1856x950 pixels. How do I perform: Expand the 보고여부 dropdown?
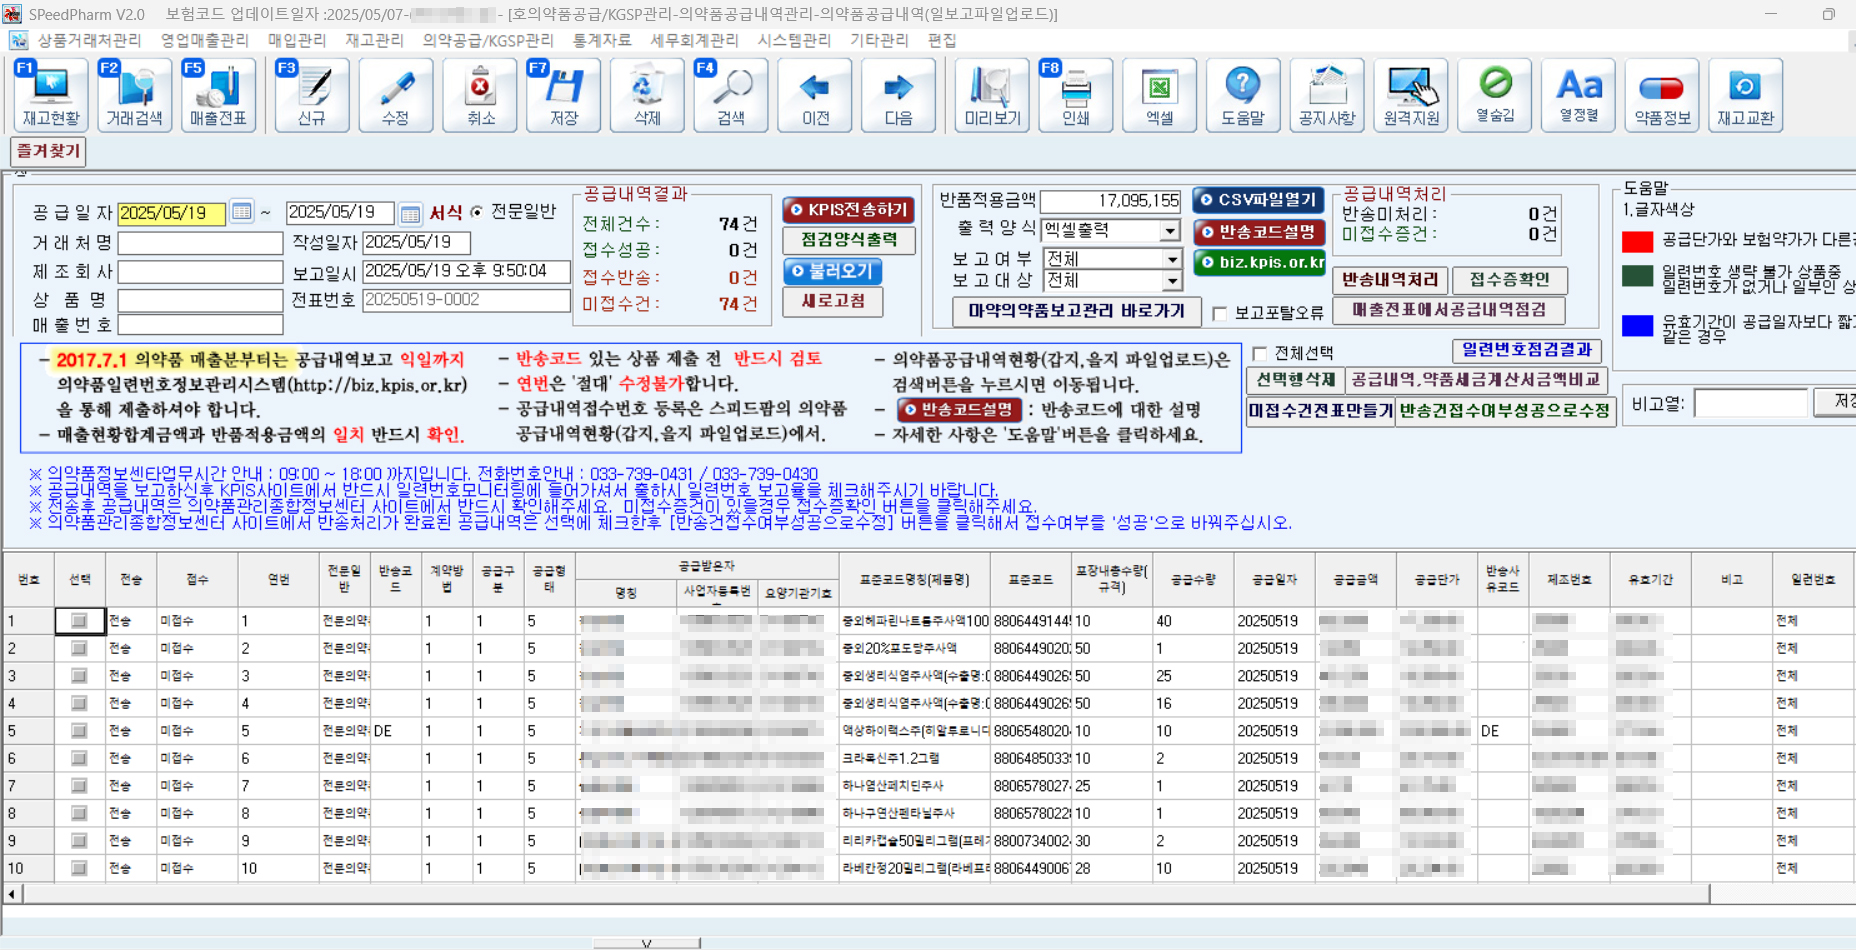point(1172,259)
